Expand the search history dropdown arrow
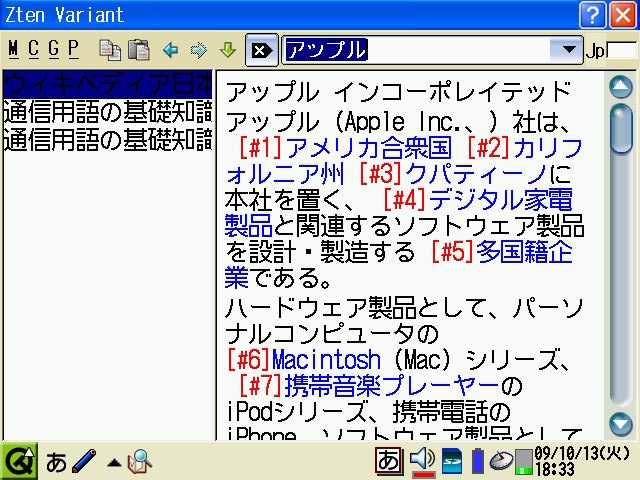This screenshot has height=480, width=640. [x=568, y=50]
